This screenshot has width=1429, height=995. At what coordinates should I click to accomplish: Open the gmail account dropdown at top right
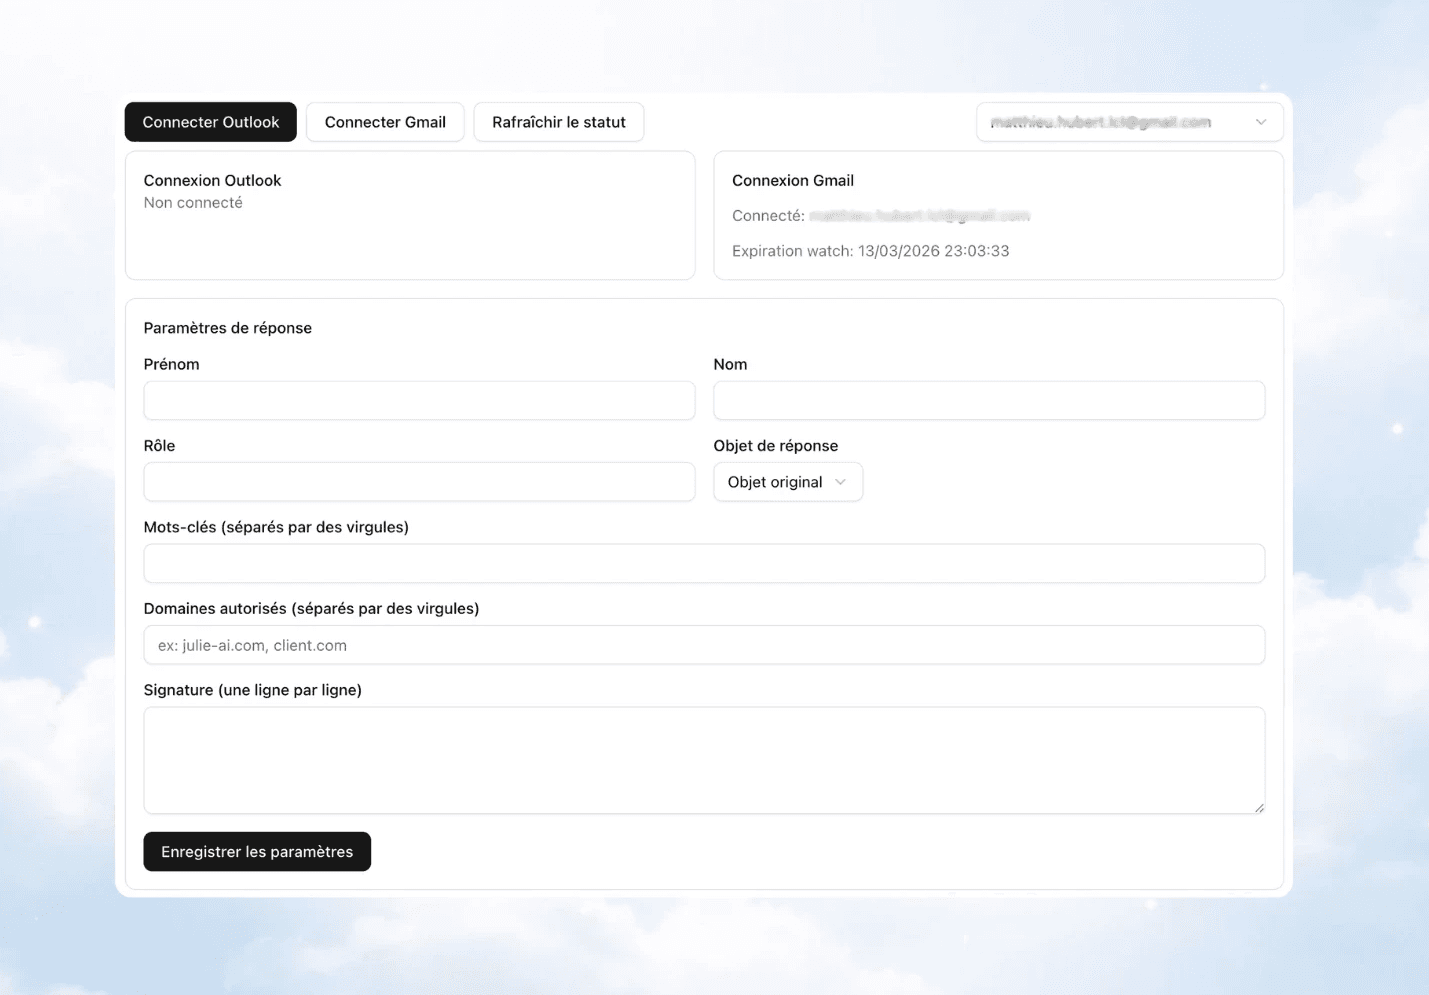1129,121
